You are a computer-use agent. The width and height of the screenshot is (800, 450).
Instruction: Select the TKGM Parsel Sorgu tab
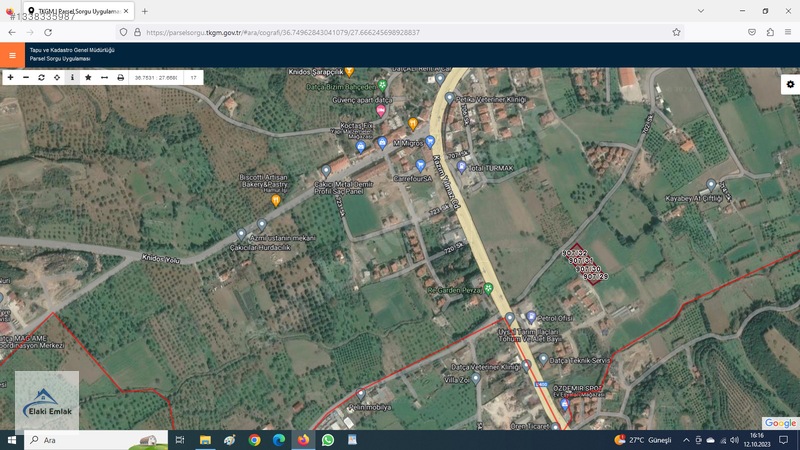[79, 11]
